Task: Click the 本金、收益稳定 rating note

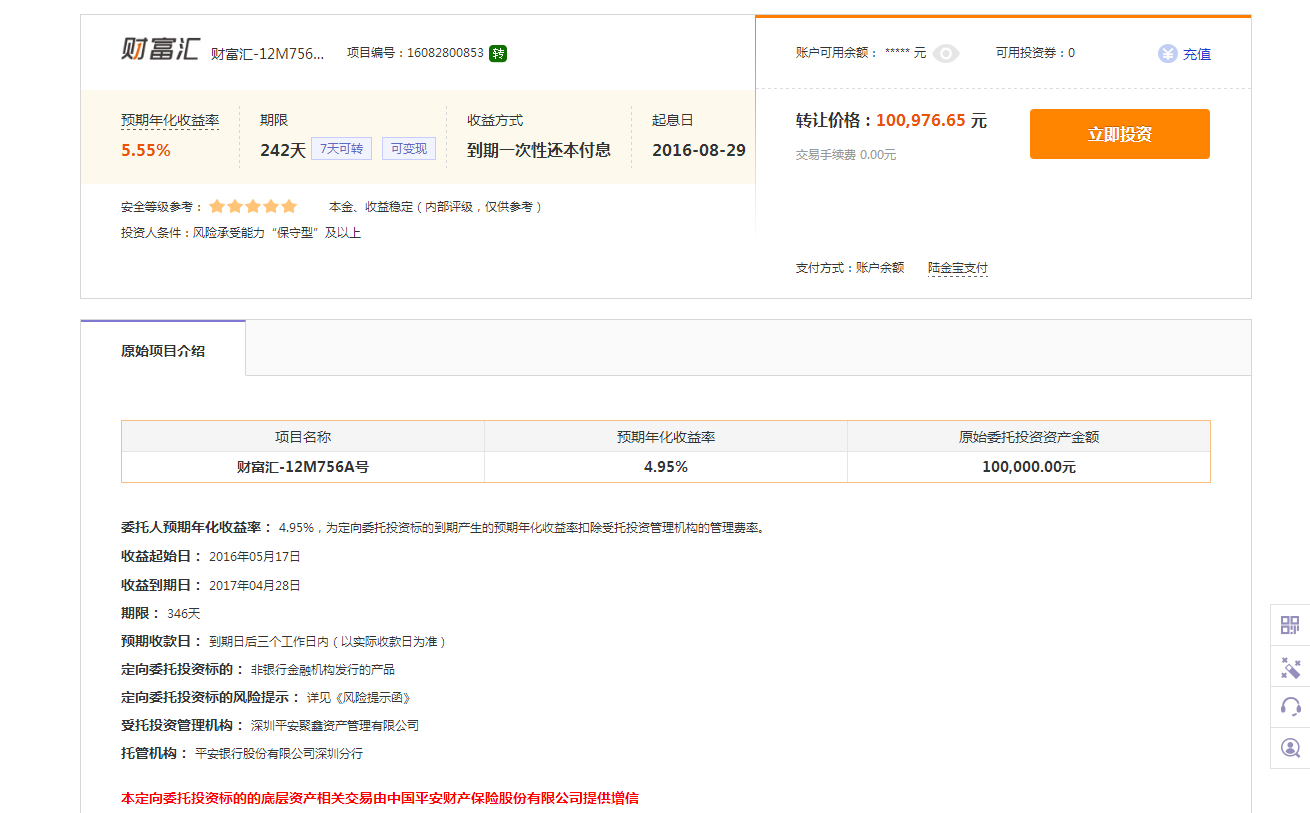Action: (x=437, y=207)
